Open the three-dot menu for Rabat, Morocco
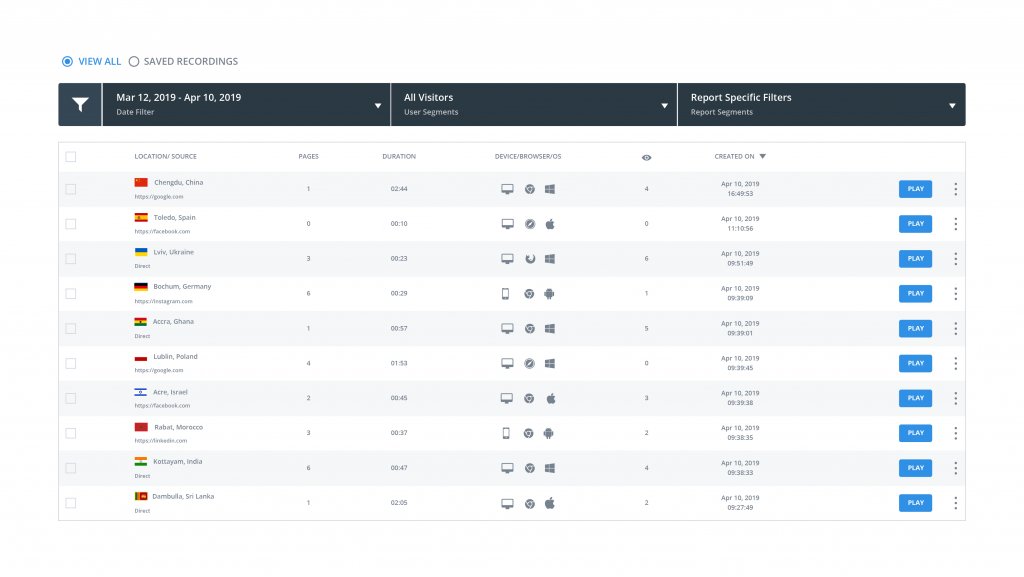The height and width of the screenshot is (577, 1024). [955, 433]
